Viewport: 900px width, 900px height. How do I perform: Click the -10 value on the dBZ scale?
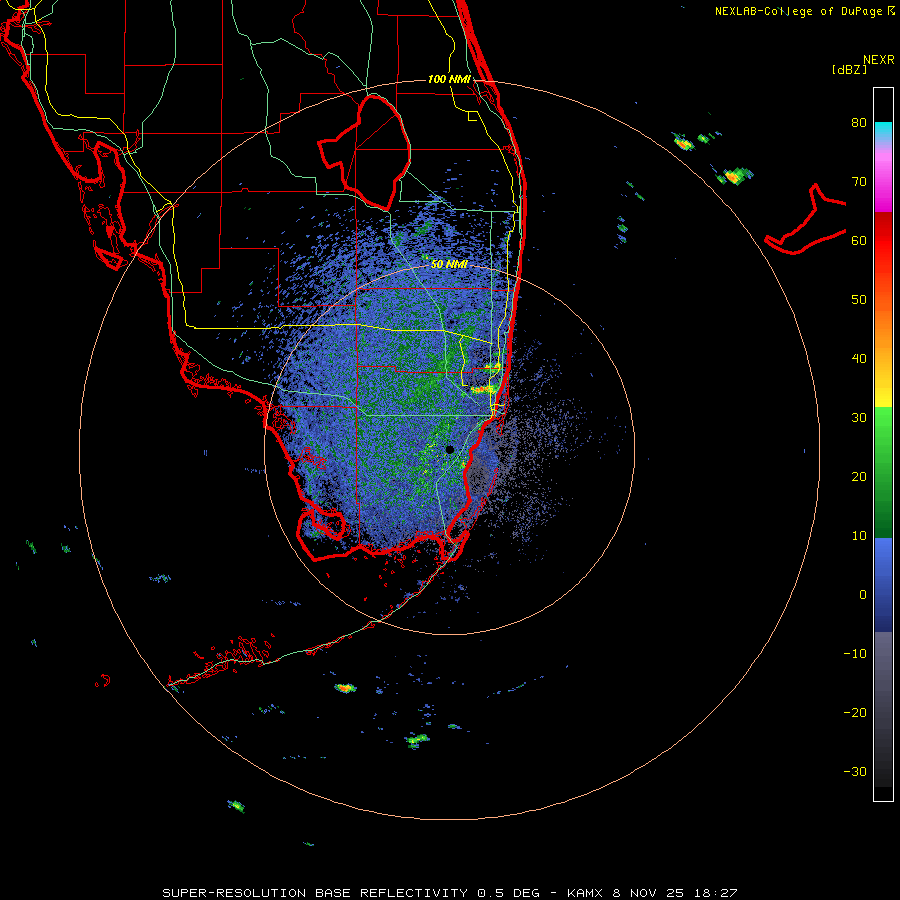(x=855, y=654)
